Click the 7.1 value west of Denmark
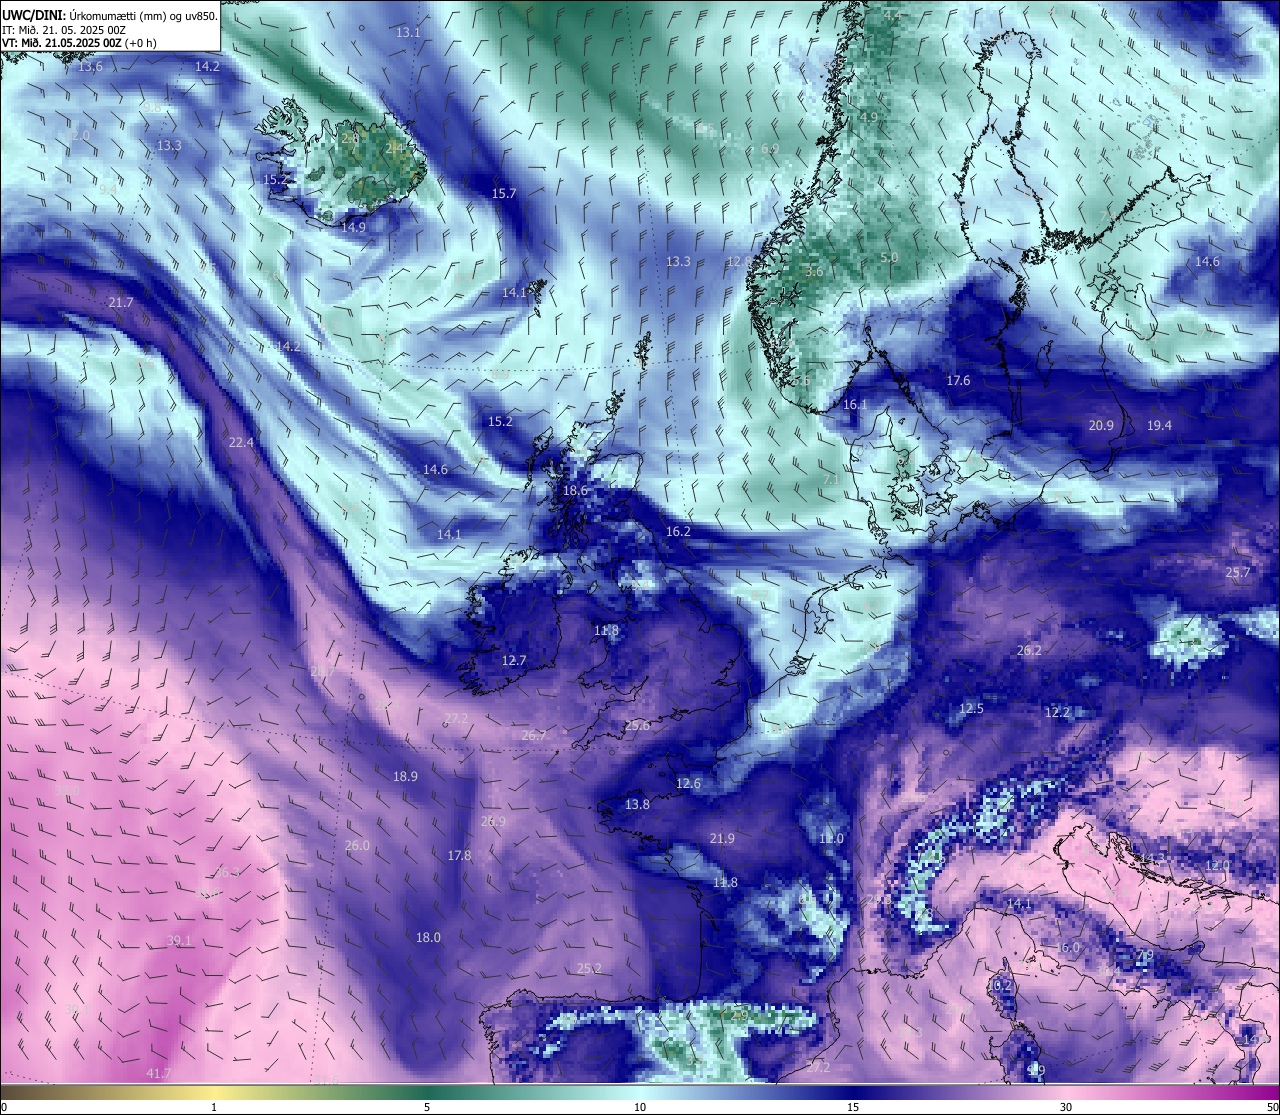Screen dimensions: 1280x1115 coord(831,479)
